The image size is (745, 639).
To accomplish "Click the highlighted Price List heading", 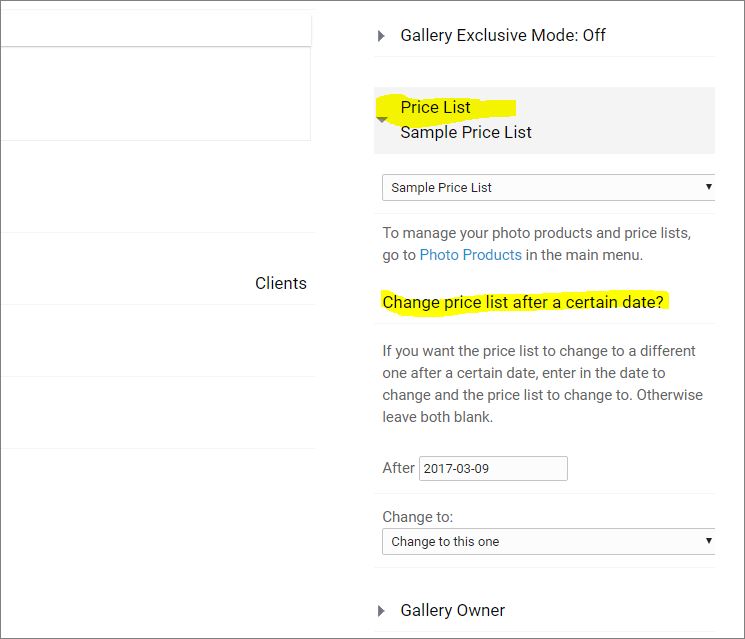I will pyautogui.click(x=435, y=107).
